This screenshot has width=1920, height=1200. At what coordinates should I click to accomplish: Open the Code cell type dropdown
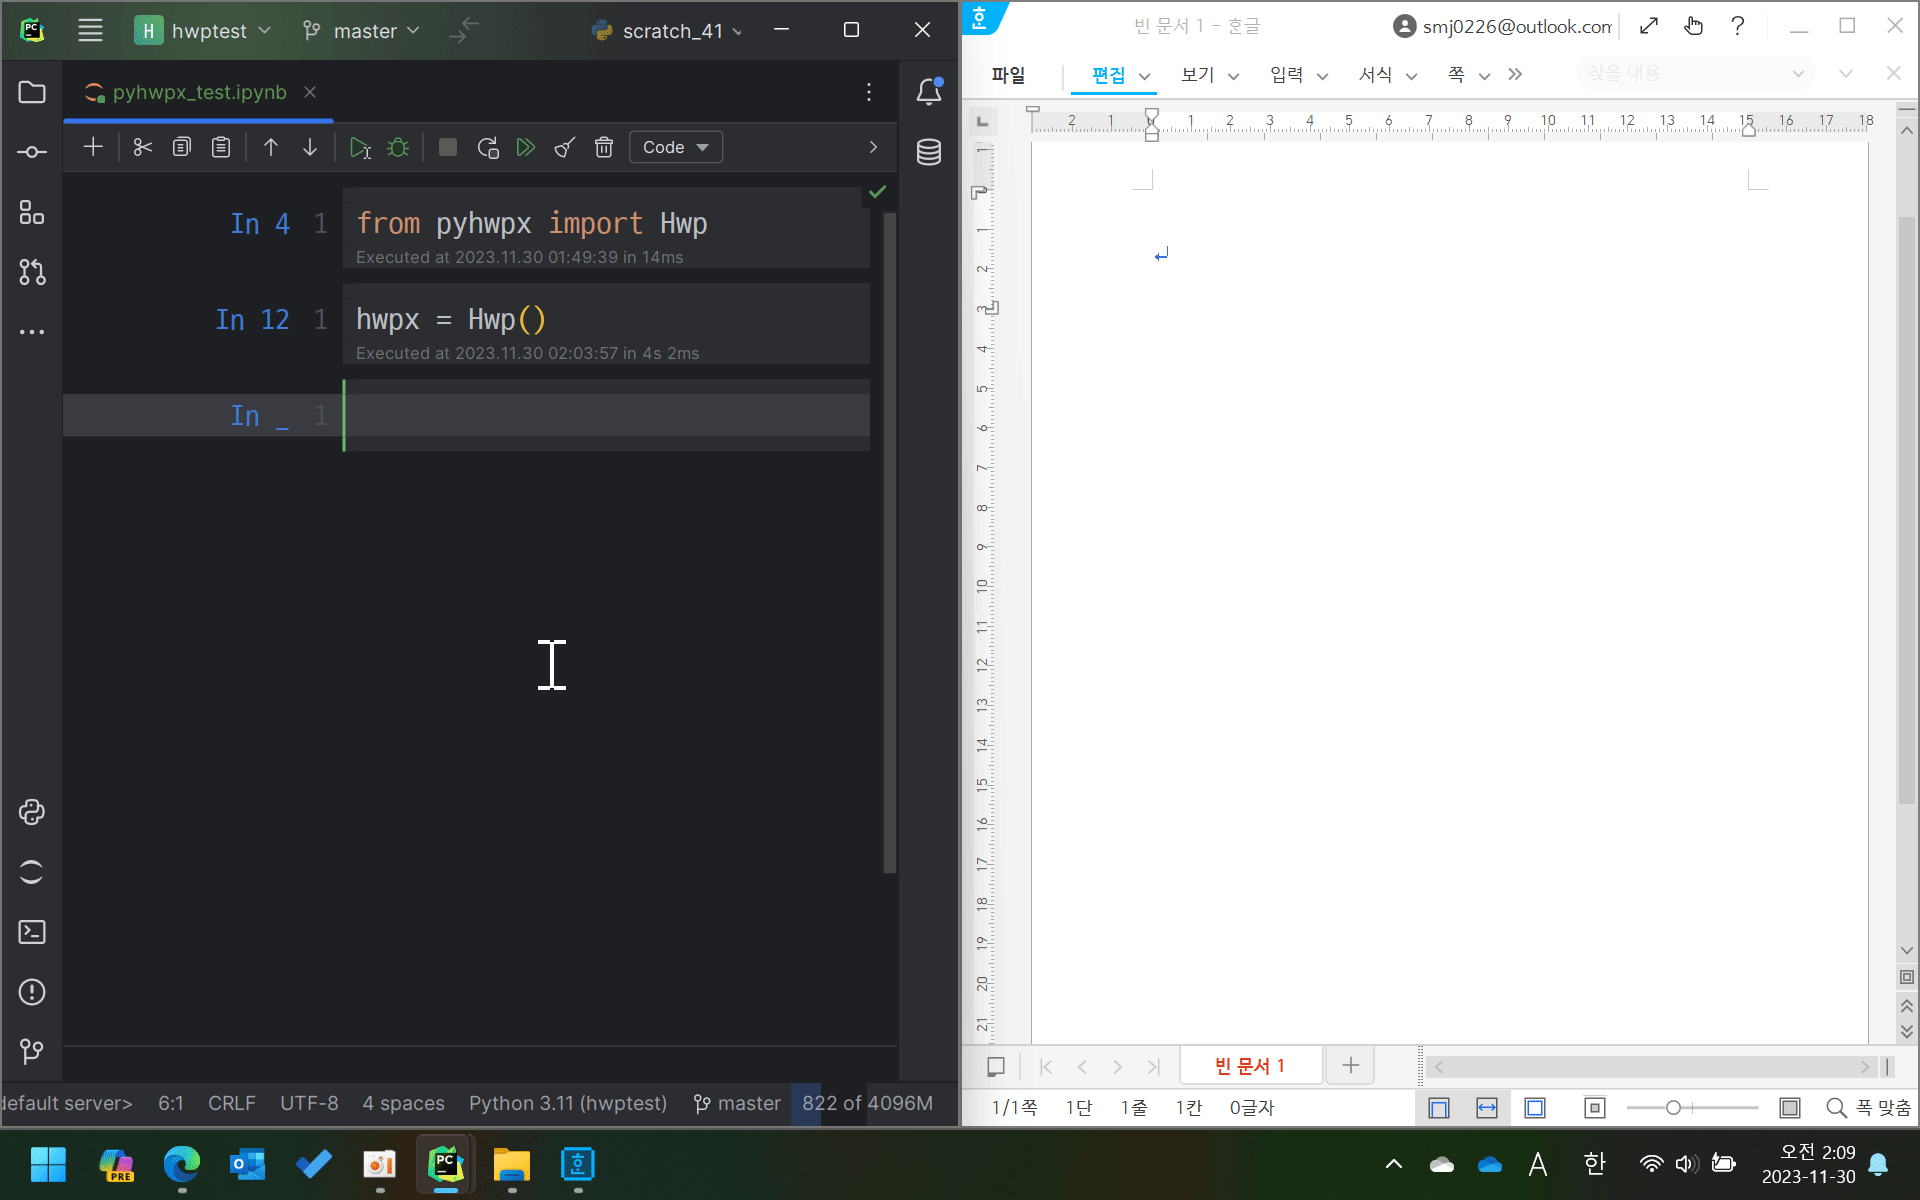[x=675, y=148]
